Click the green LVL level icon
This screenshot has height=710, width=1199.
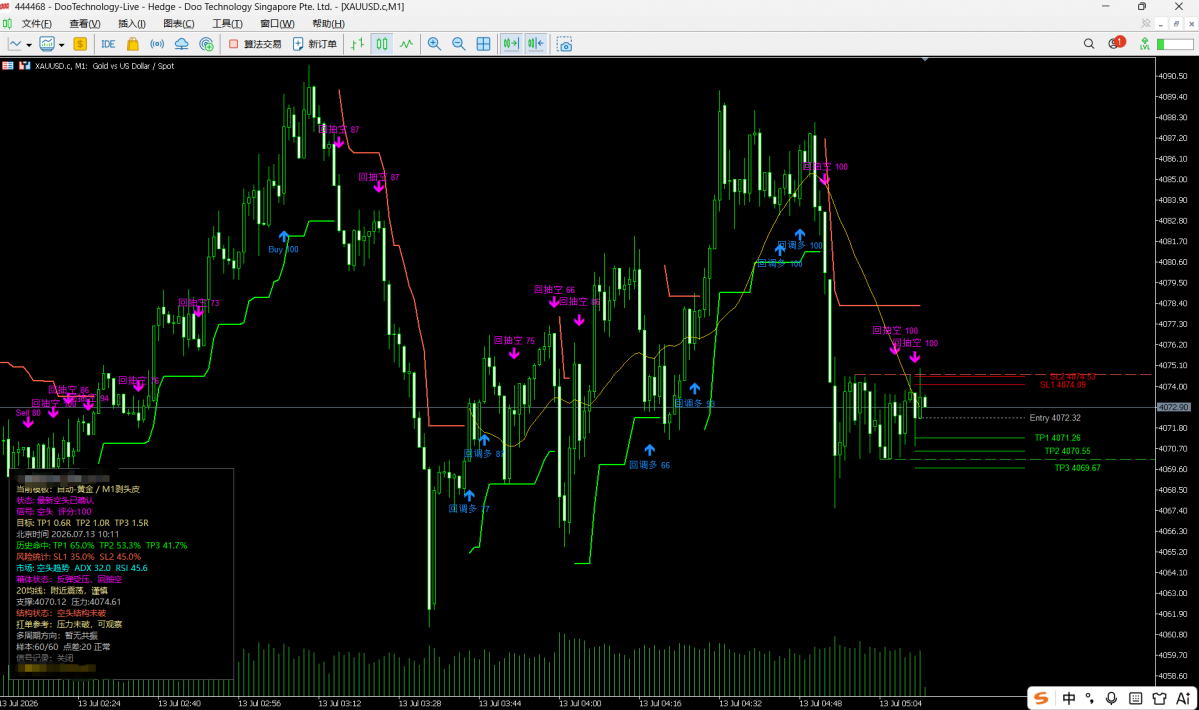(1144, 44)
